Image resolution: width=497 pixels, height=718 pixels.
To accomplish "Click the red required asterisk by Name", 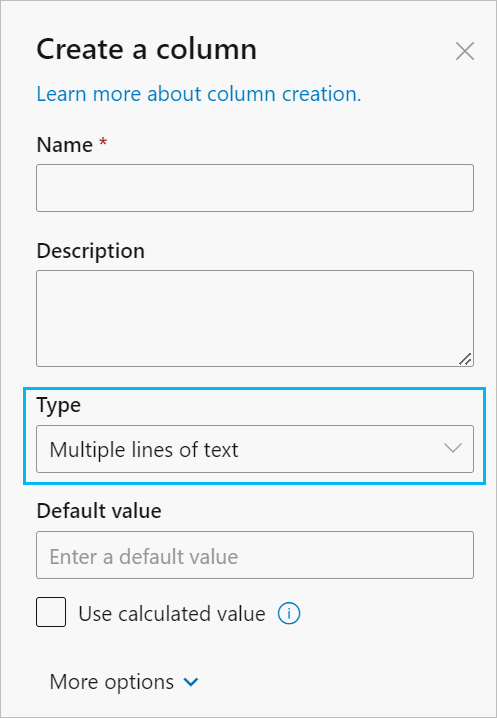I will tap(103, 142).
